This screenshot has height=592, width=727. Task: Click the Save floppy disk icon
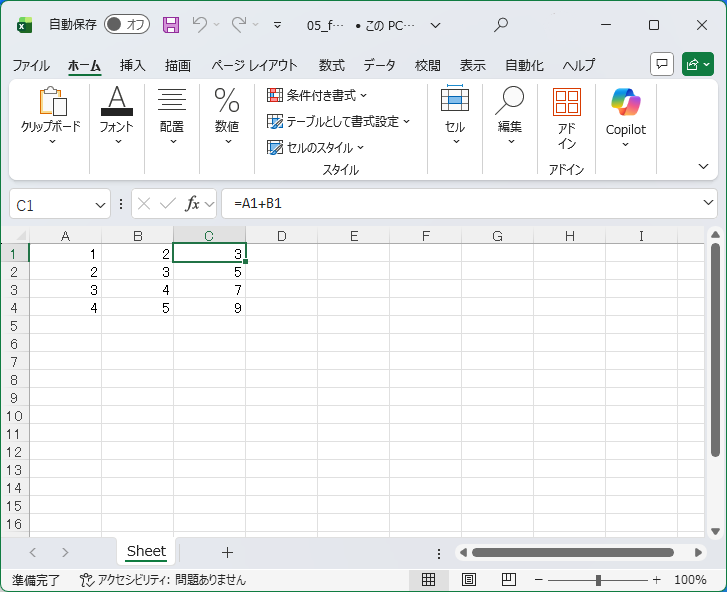pyautogui.click(x=171, y=25)
